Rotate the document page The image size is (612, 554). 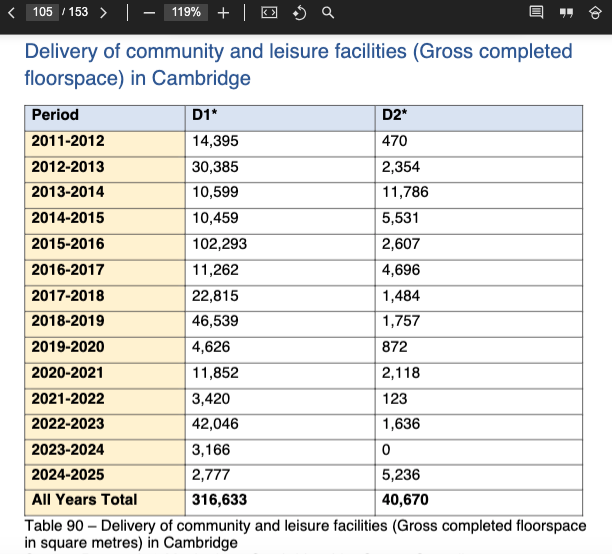tap(298, 13)
